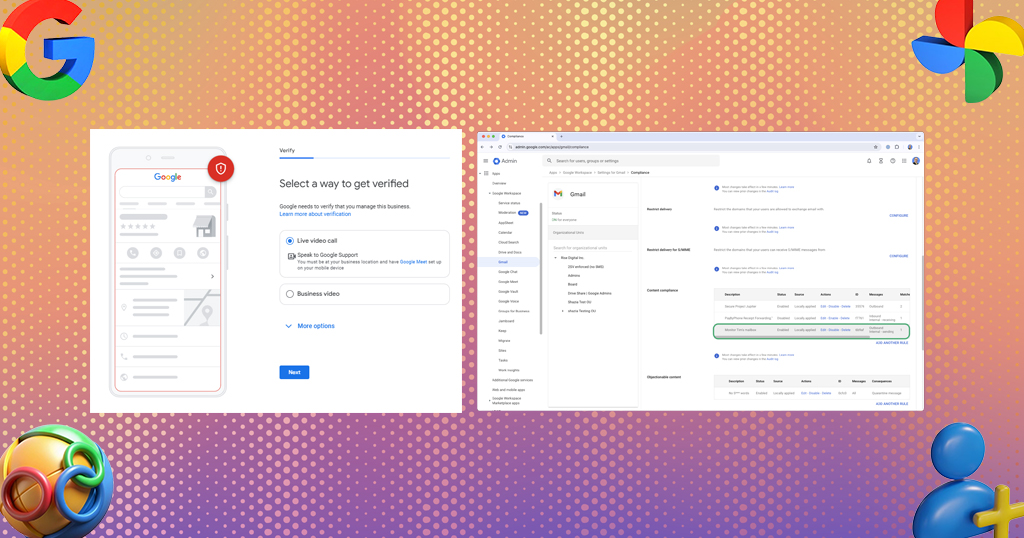1024x538 pixels.
Task: Collapse the Apps section in the Admin sidebar
Action: pos(480,174)
